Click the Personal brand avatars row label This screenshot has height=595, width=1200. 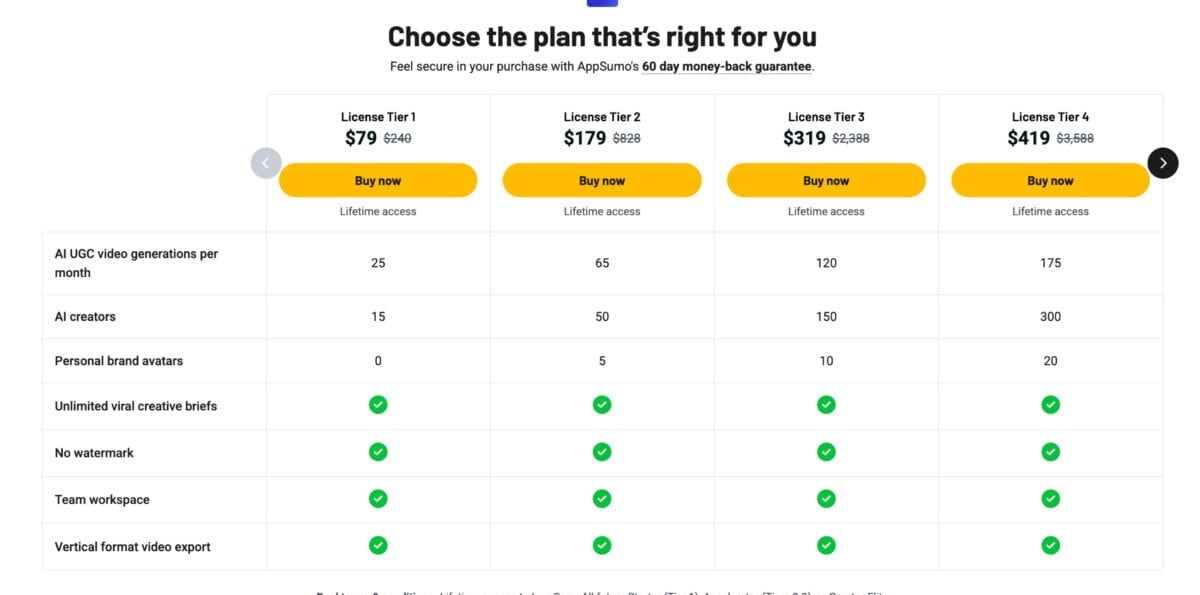[119, 361]
